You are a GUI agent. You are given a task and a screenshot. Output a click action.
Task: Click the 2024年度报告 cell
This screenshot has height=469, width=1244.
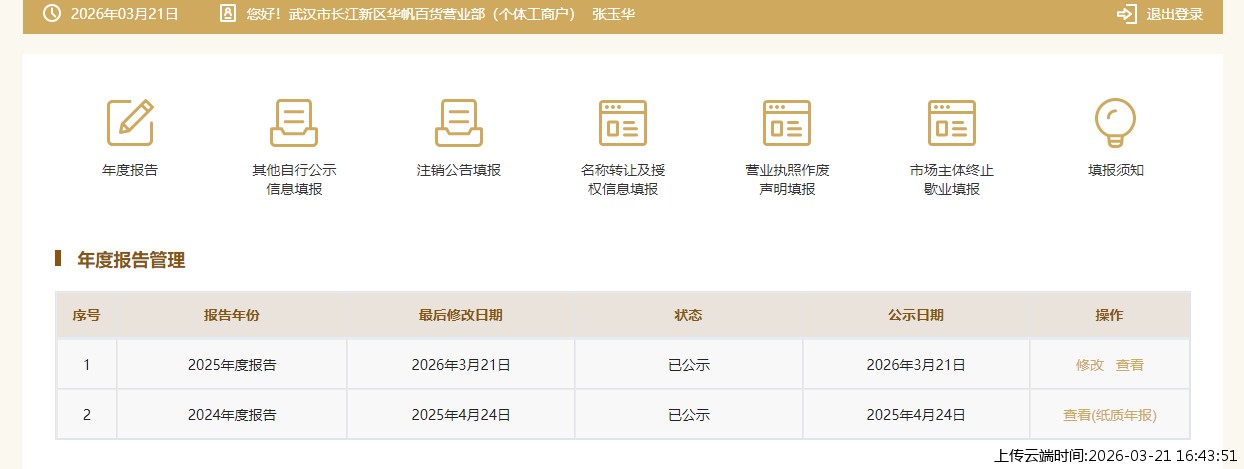click(232, 415)
